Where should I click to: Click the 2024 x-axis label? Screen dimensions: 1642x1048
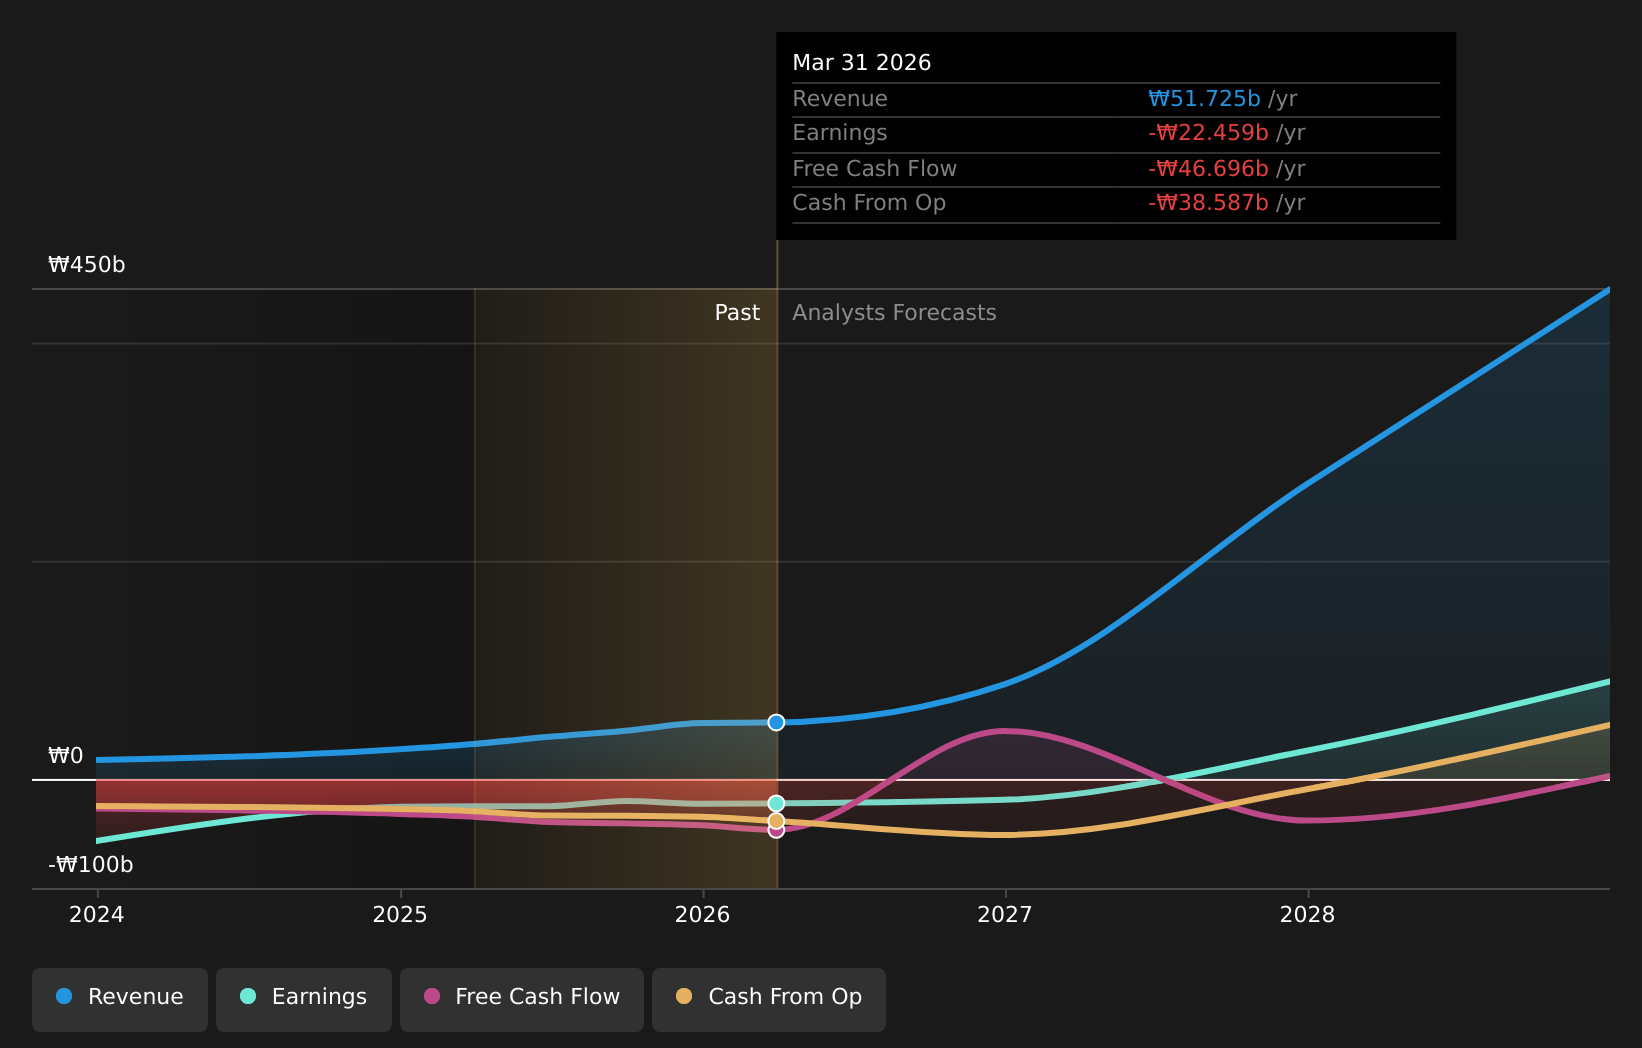(97, 915)
